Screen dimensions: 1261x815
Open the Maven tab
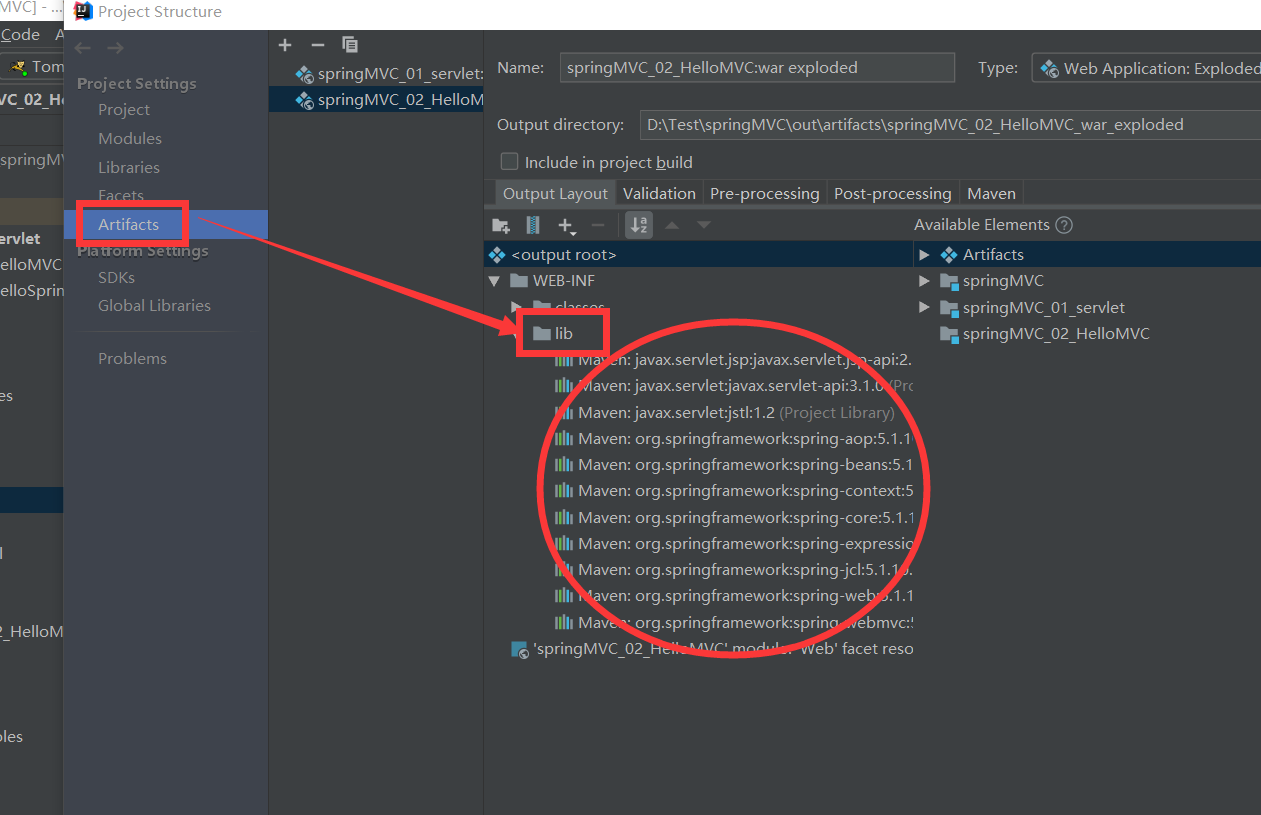[991, 193]
